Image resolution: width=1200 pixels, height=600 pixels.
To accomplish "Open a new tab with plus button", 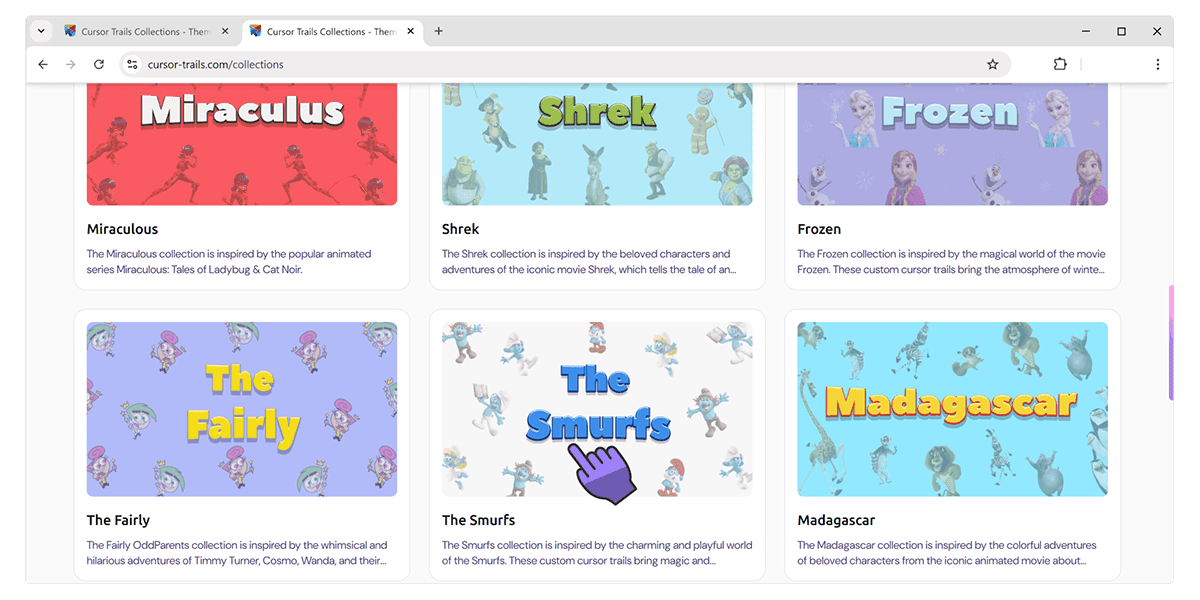I will [439, 31].
